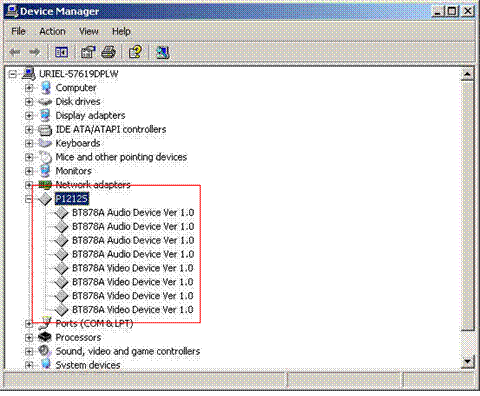This screenshot has height=396, width=480.
Task: Open the Action menu
Action: click(52, 31)
